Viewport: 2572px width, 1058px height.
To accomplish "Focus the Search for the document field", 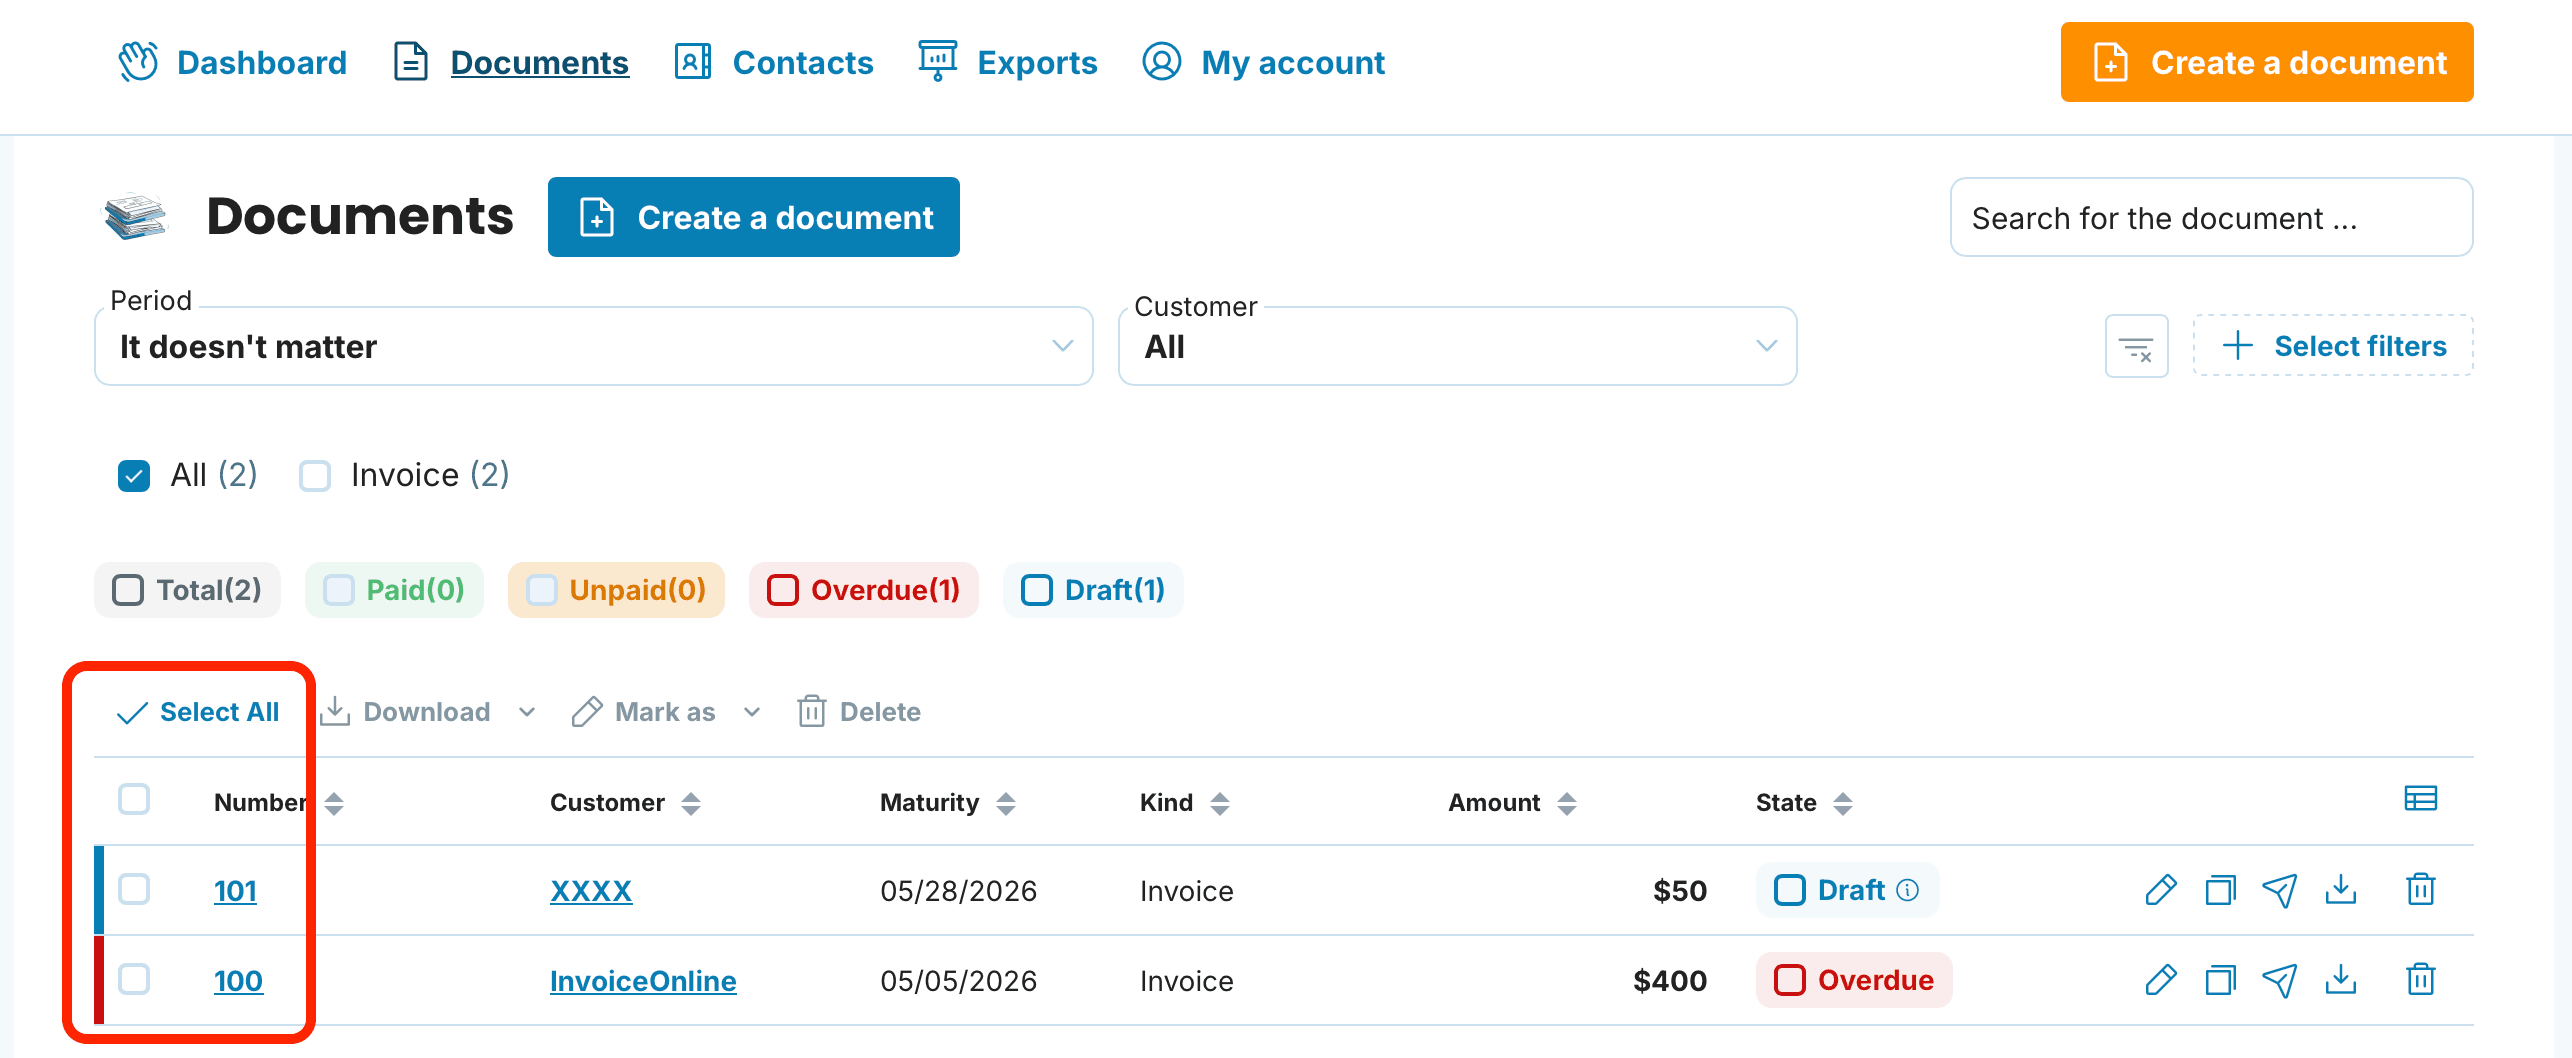I will pyautogui.click(x=2211, y=217).
